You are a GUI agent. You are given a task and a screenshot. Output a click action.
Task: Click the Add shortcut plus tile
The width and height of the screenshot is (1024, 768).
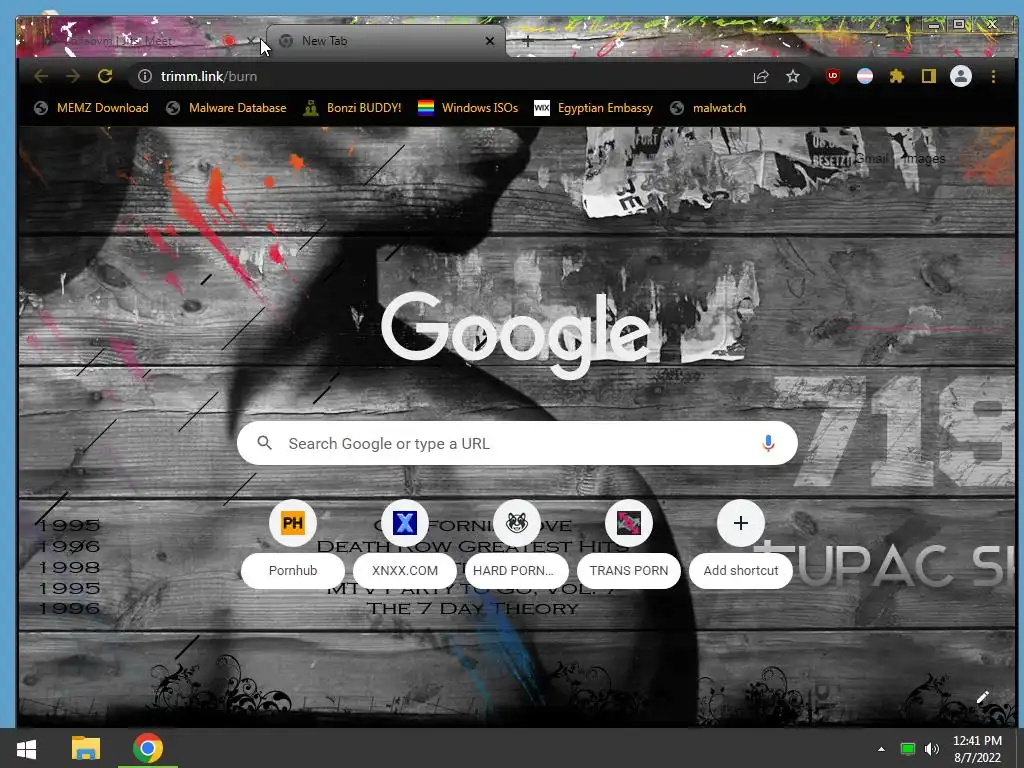[741, 523]
